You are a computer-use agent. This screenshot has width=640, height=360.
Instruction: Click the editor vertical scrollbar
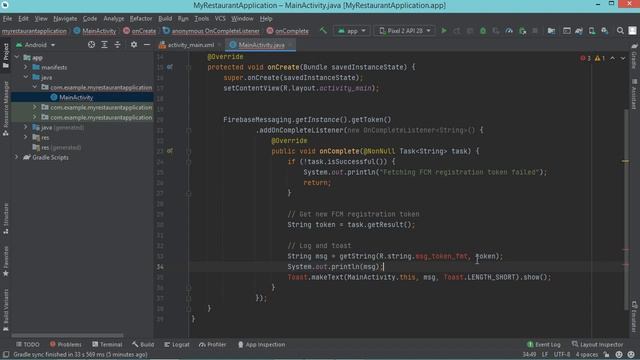626,208
